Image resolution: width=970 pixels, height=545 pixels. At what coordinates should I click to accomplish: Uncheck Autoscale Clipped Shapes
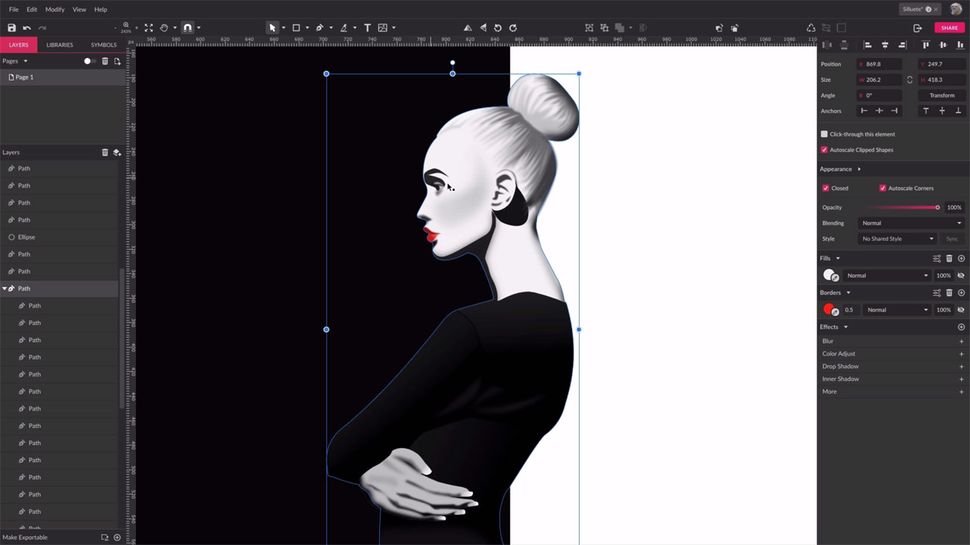(x=824, y=150)
